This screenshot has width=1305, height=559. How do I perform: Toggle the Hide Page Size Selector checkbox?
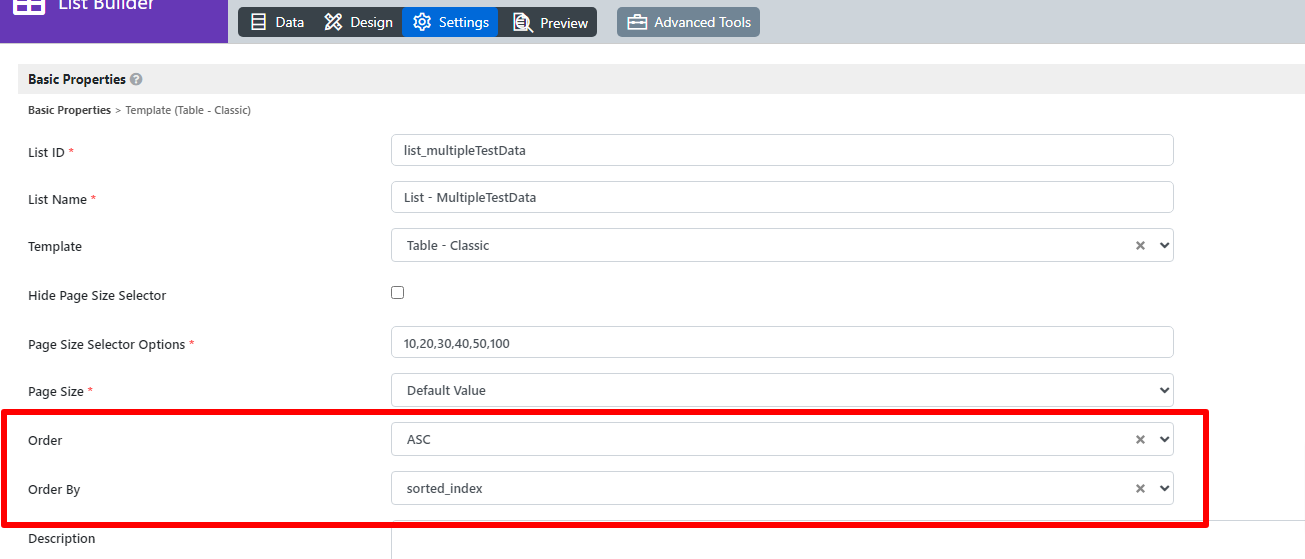398,293
